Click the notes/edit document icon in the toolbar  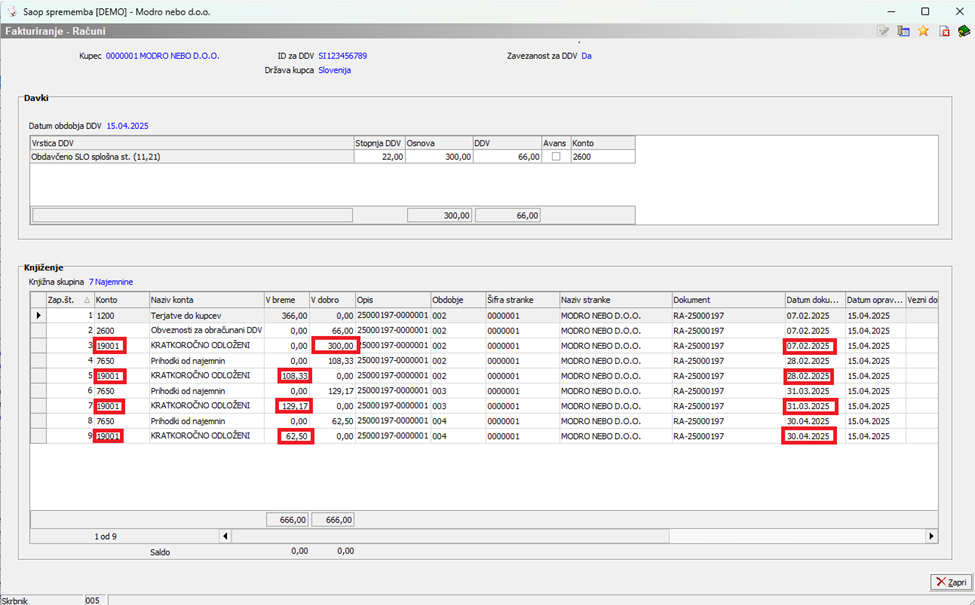[x=883, y=31]
